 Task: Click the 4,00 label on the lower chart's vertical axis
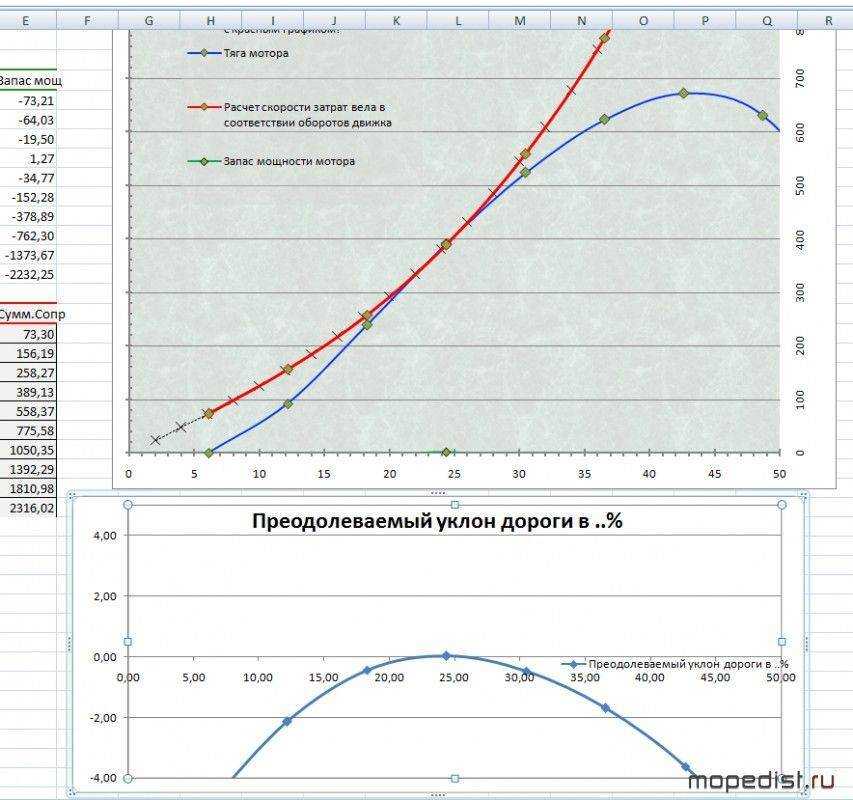tap(105, 536)
